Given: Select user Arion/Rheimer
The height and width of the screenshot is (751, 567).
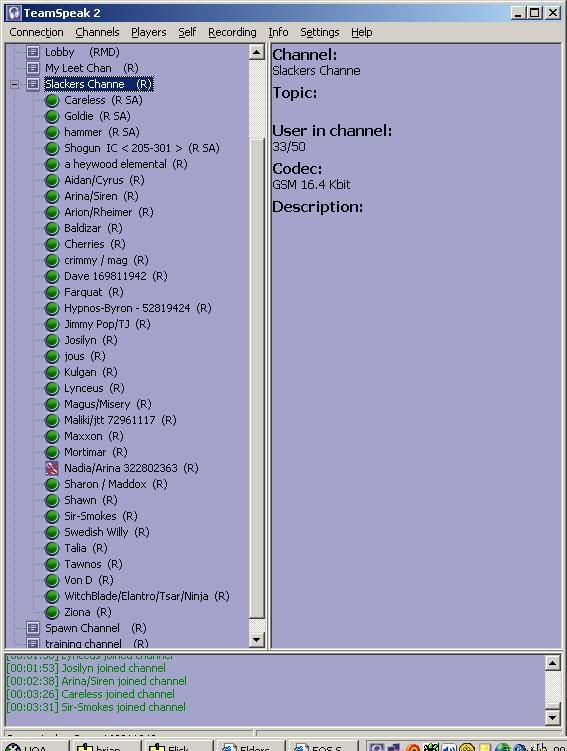Looking at the screenshot, I should pyautogui.click(x=109, y=212).
